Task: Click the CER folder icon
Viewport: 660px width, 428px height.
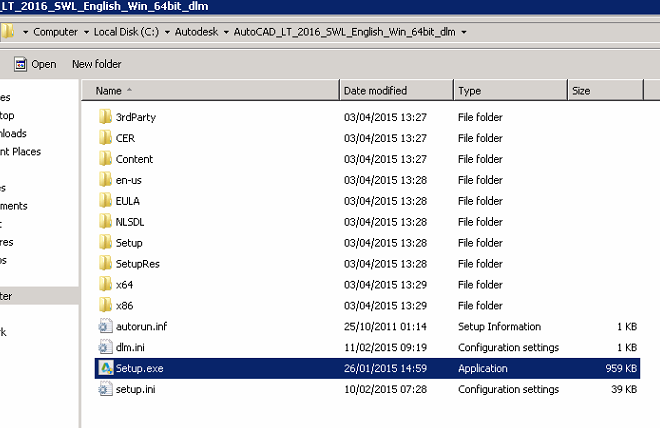Action: (105, 138)
